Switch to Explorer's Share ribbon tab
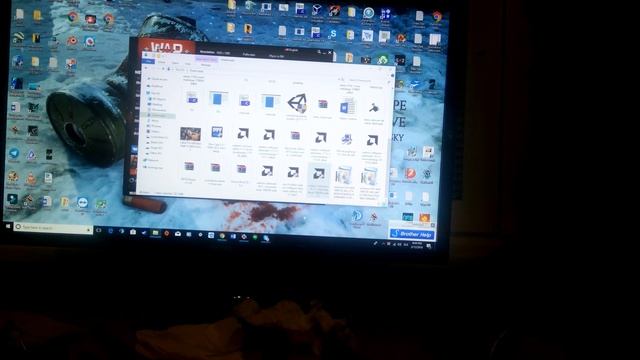Image resolution: width=640 pixels, height=360 pixels. [x=175, y=63]
